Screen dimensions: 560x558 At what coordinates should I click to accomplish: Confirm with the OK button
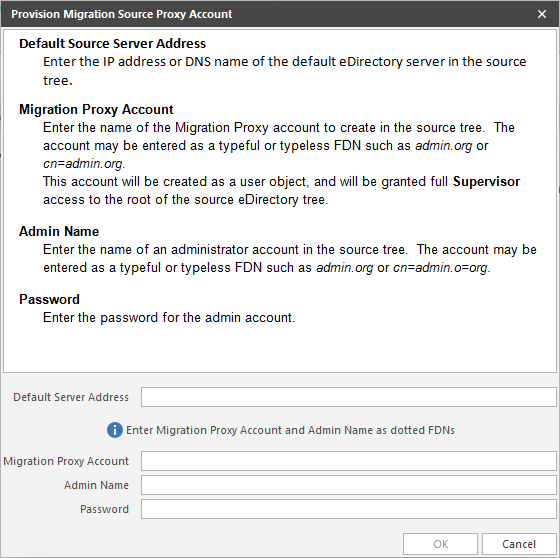440,544
